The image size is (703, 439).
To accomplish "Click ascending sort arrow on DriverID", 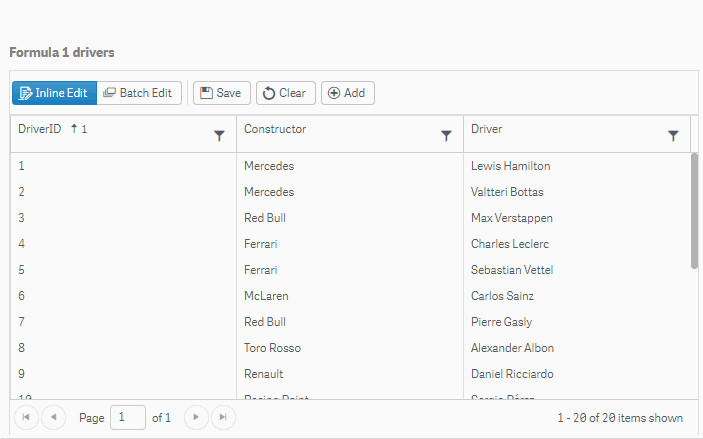I will point(74,129).
